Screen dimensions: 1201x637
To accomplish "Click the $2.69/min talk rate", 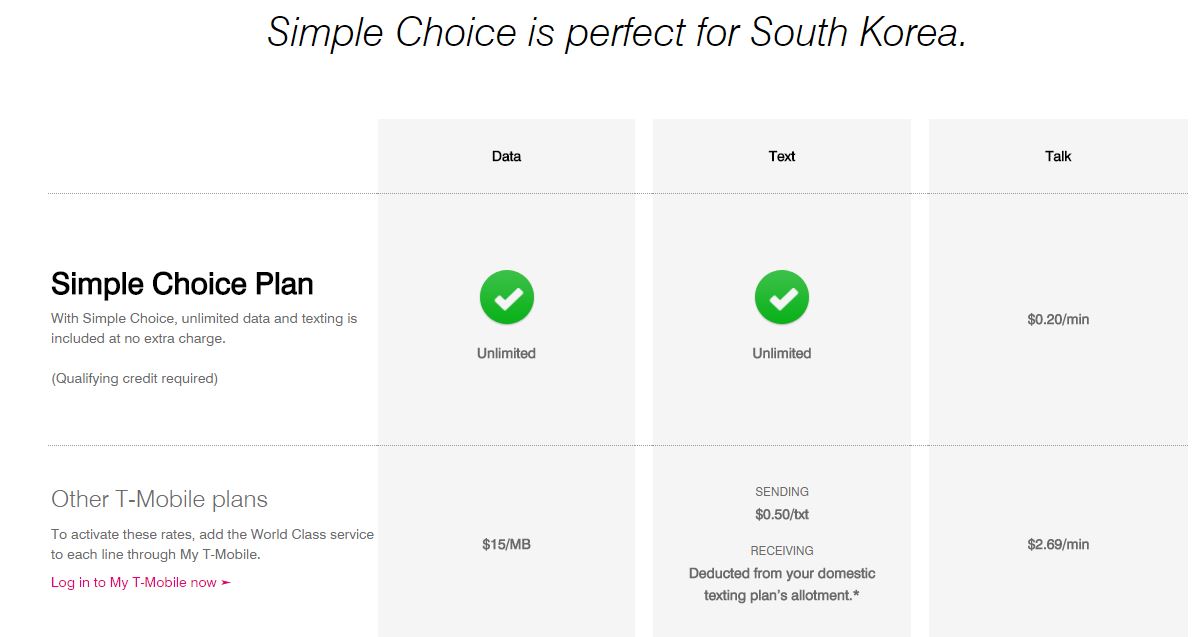I will (x=1058, y=545).
